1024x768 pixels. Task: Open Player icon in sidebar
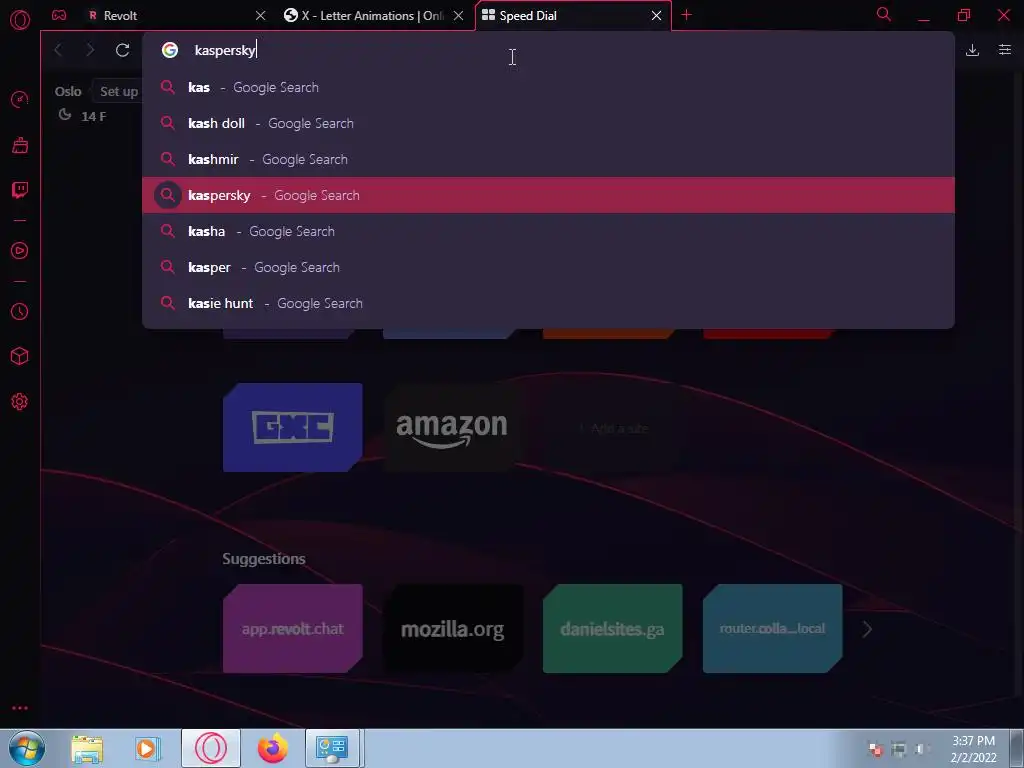click(20, 251)
